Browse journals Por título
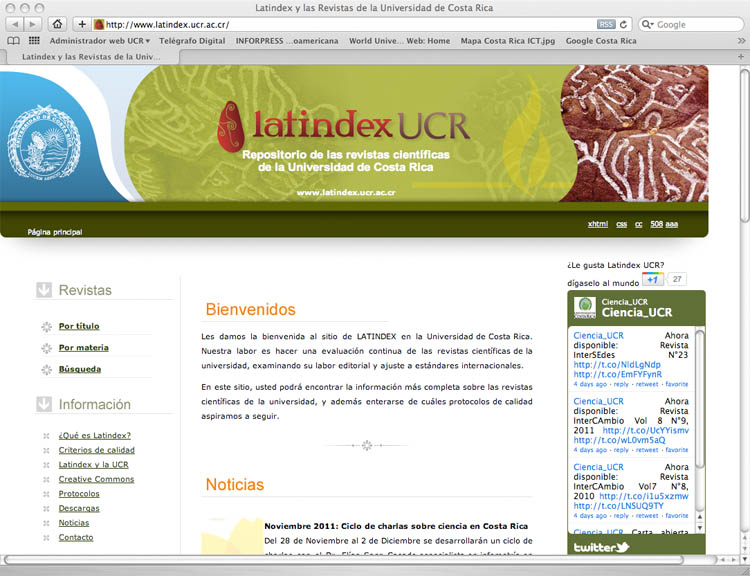The width and height of the screenshot is (750, 576). [x=79, y=326]
